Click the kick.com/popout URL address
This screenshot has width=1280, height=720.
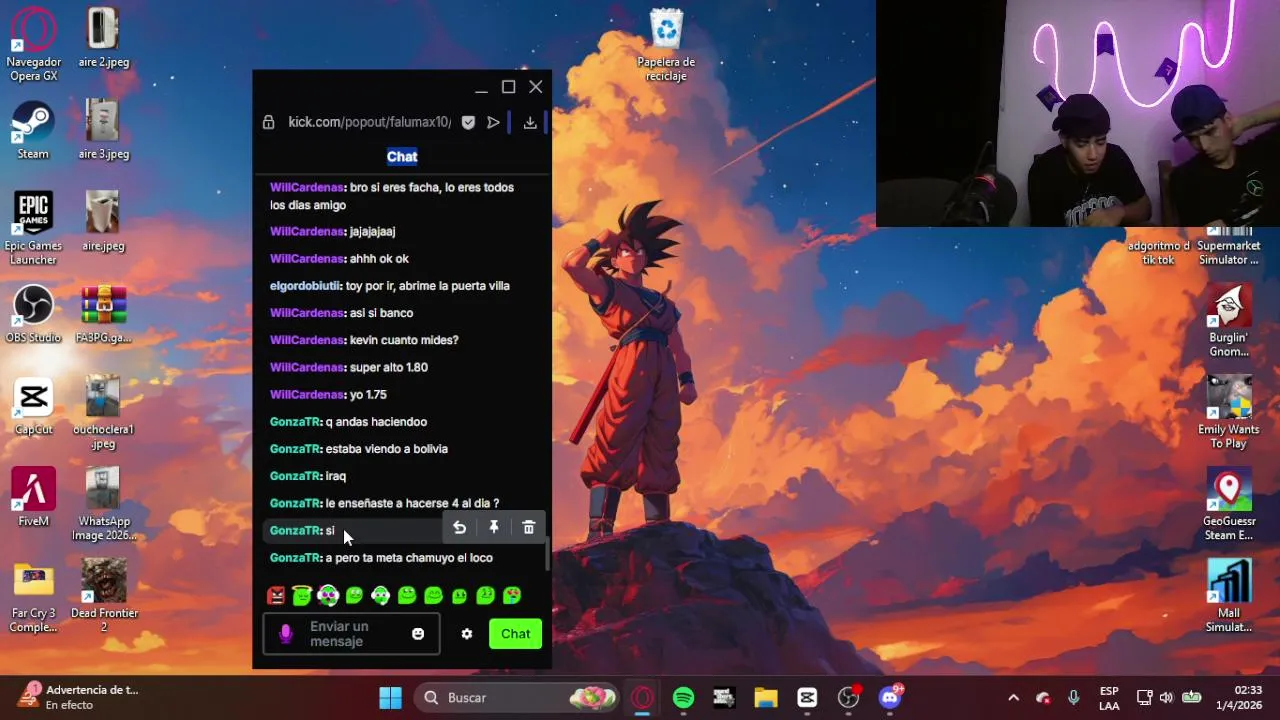(369, 122)
